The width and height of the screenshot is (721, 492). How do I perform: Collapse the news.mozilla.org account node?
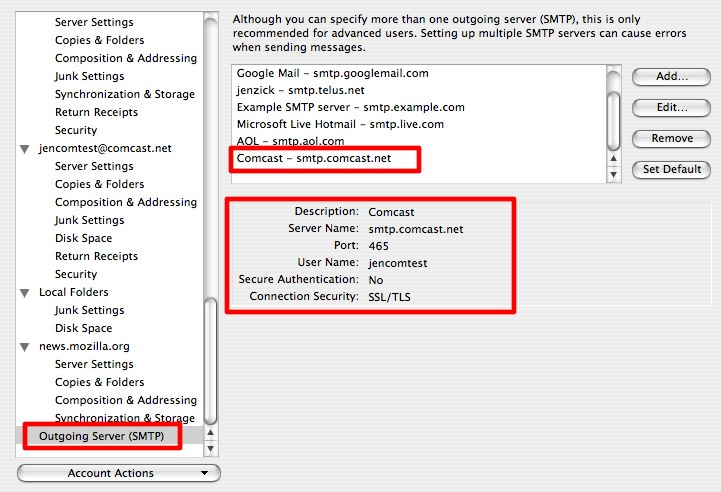pos(25,347)
